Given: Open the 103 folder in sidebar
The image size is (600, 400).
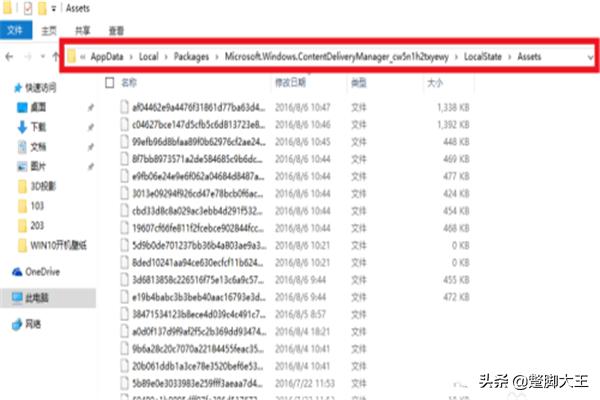Looking at the screenshot, I should pos(37,206).
